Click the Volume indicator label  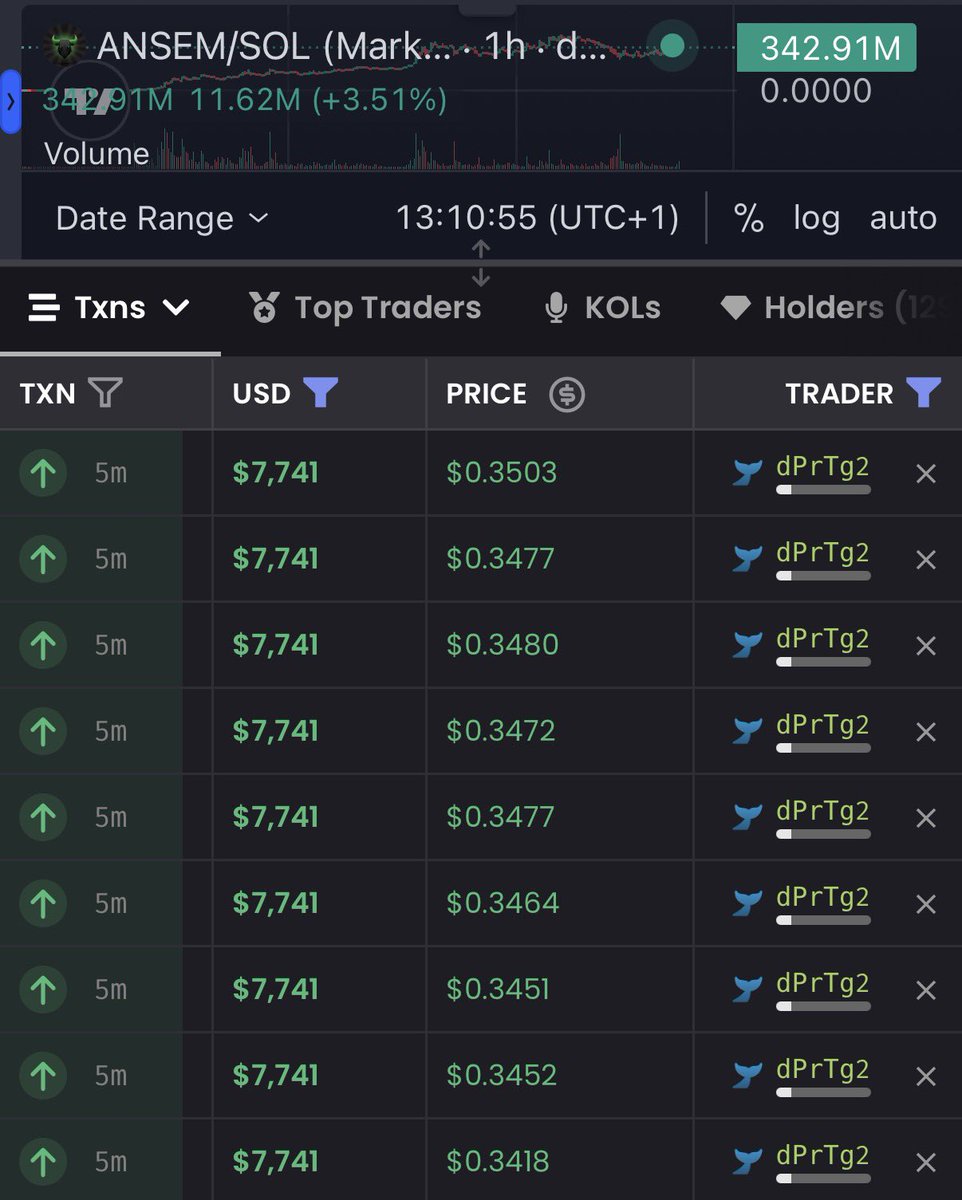[97, 153]
